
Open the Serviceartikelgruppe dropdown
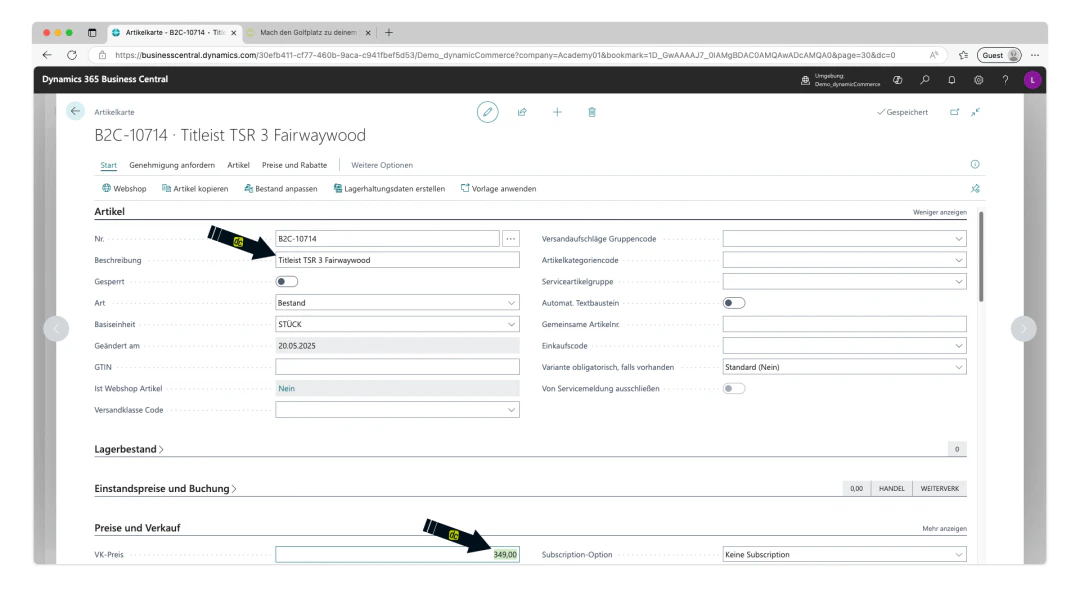[958, 282]
